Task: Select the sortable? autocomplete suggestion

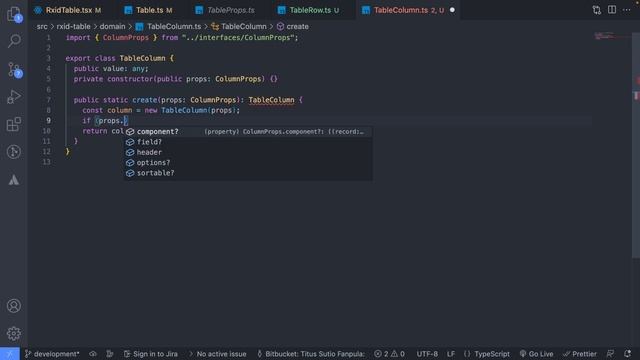Action: [248, 173]
